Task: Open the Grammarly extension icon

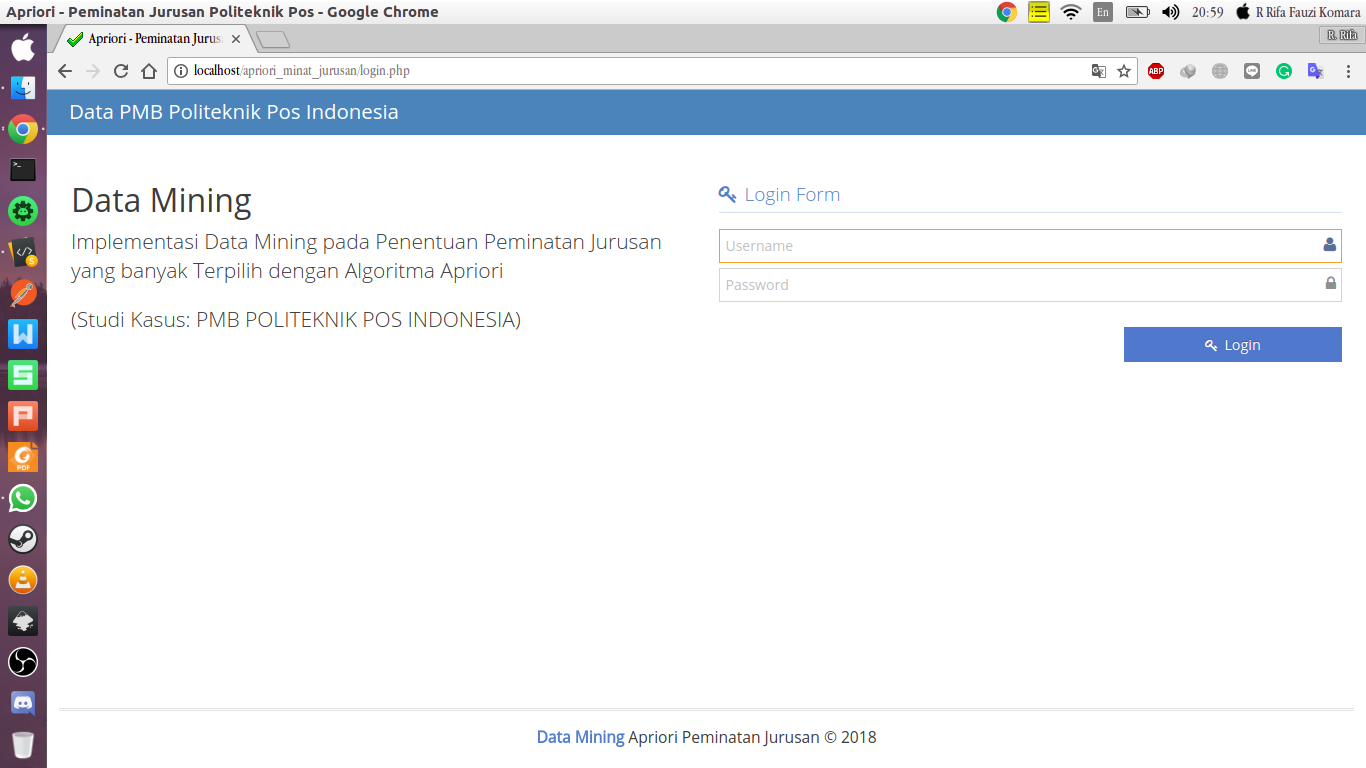Action: (x=1284, y=71)
